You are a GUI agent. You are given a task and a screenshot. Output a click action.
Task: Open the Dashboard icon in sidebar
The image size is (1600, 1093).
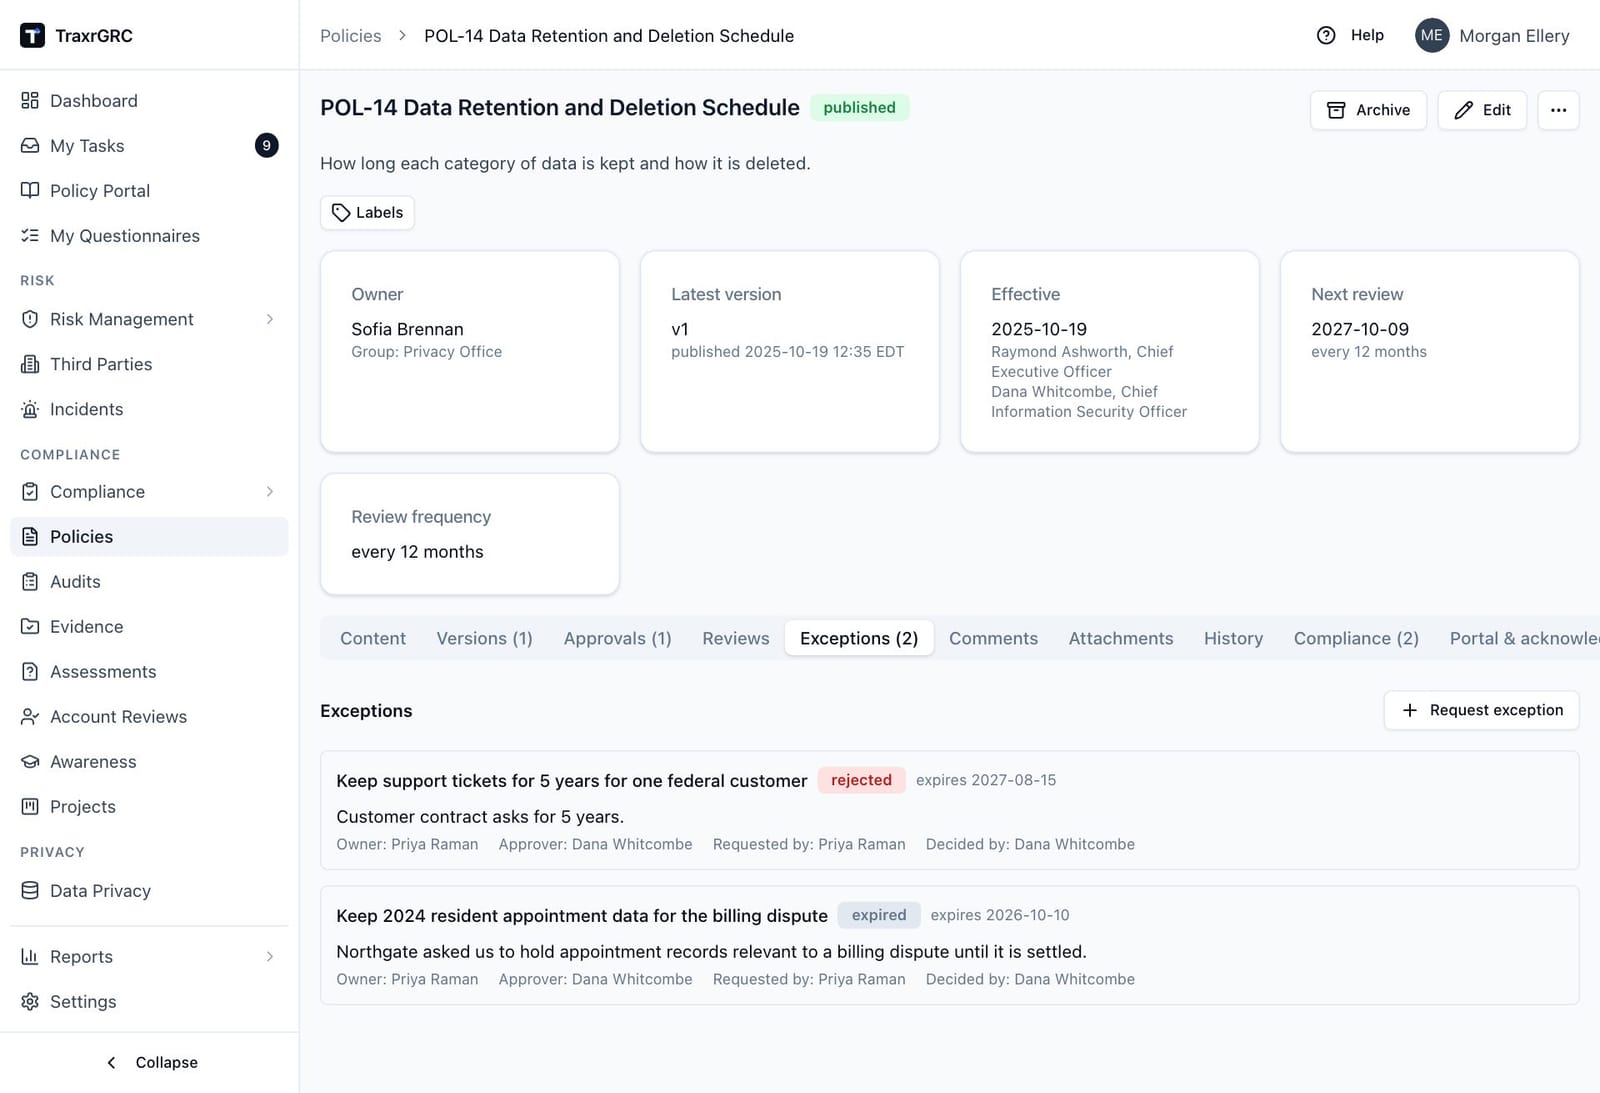30,100
